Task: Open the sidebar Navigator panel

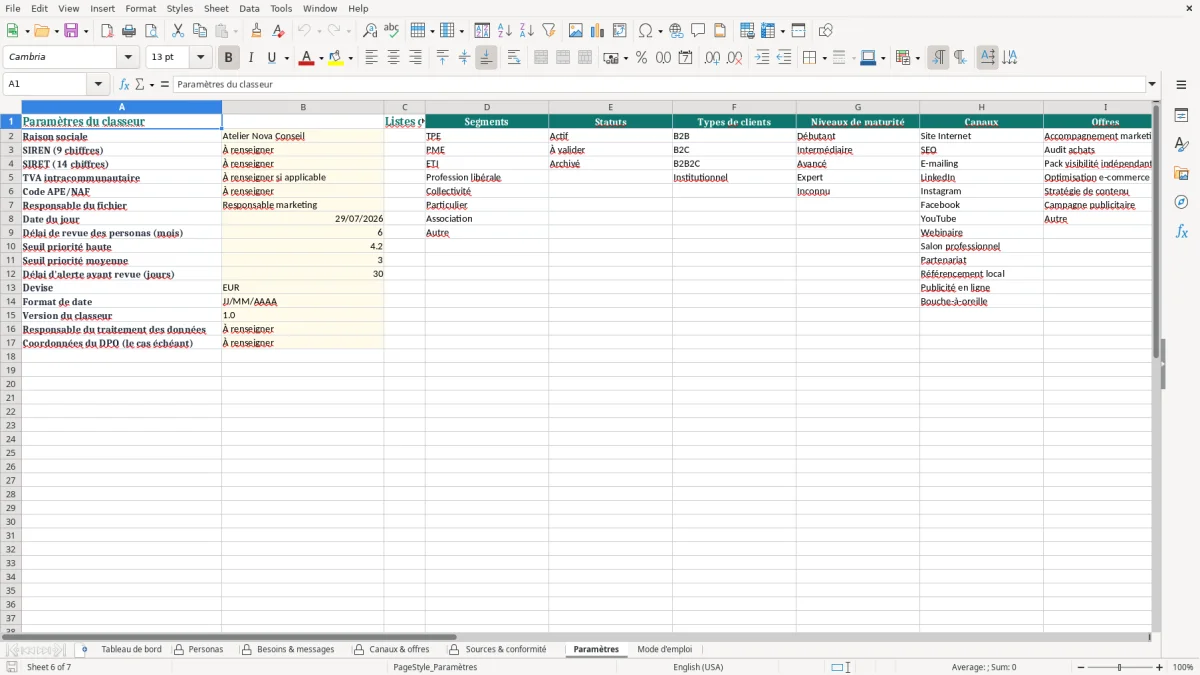Action: click(1181, 202)
